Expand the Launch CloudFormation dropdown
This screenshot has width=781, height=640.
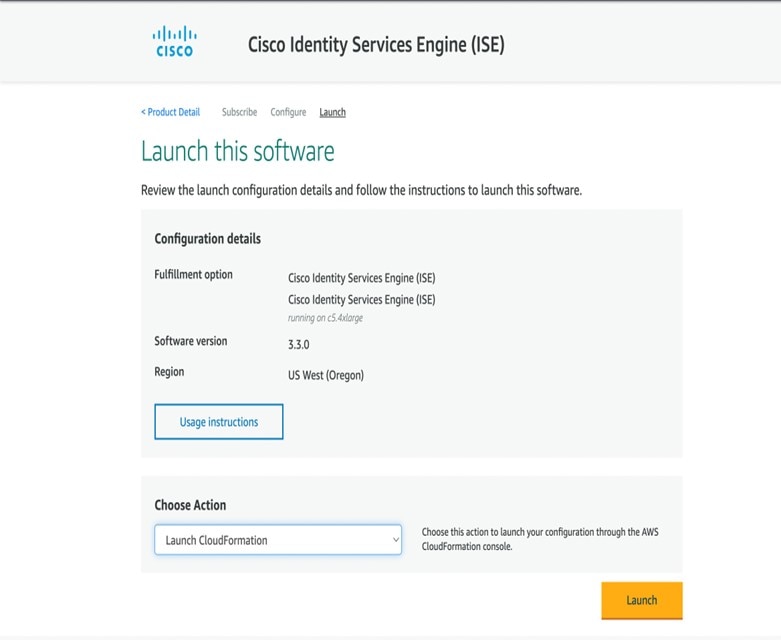pyautogui.click(x=278, y=539)
